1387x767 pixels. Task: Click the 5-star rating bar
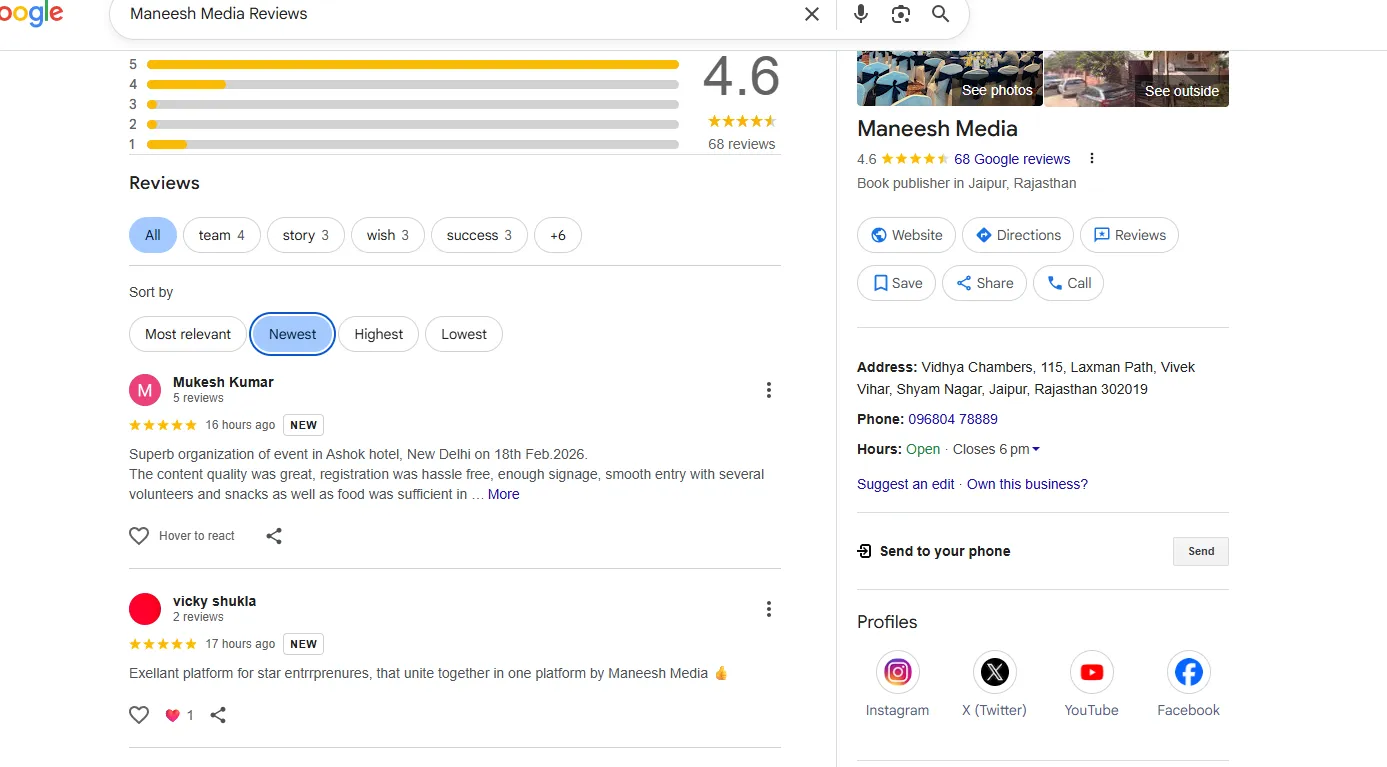412,64
